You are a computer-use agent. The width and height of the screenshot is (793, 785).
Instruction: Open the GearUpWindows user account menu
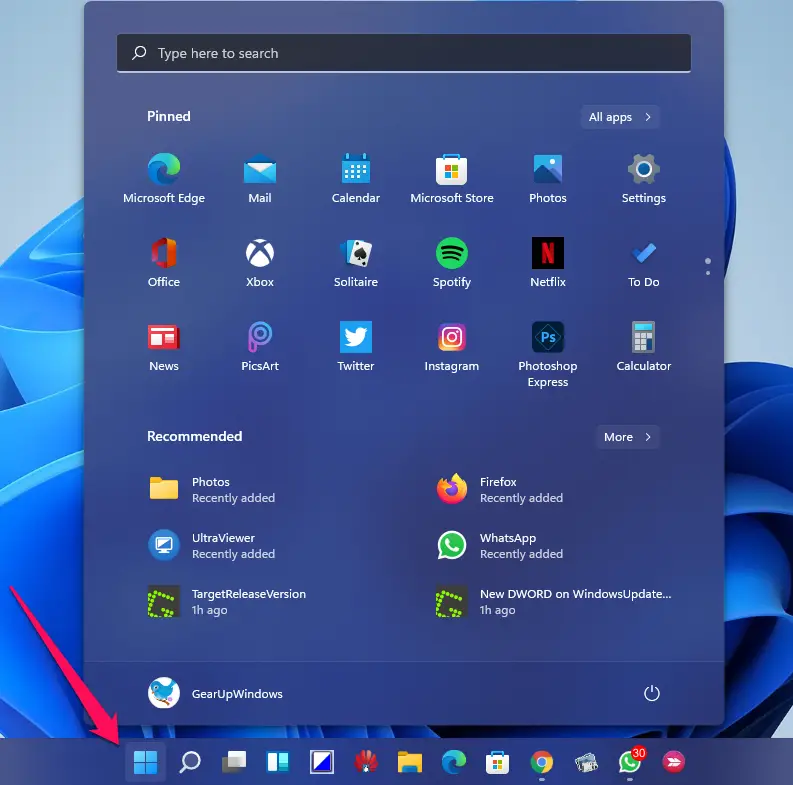[x=215, y=693]
